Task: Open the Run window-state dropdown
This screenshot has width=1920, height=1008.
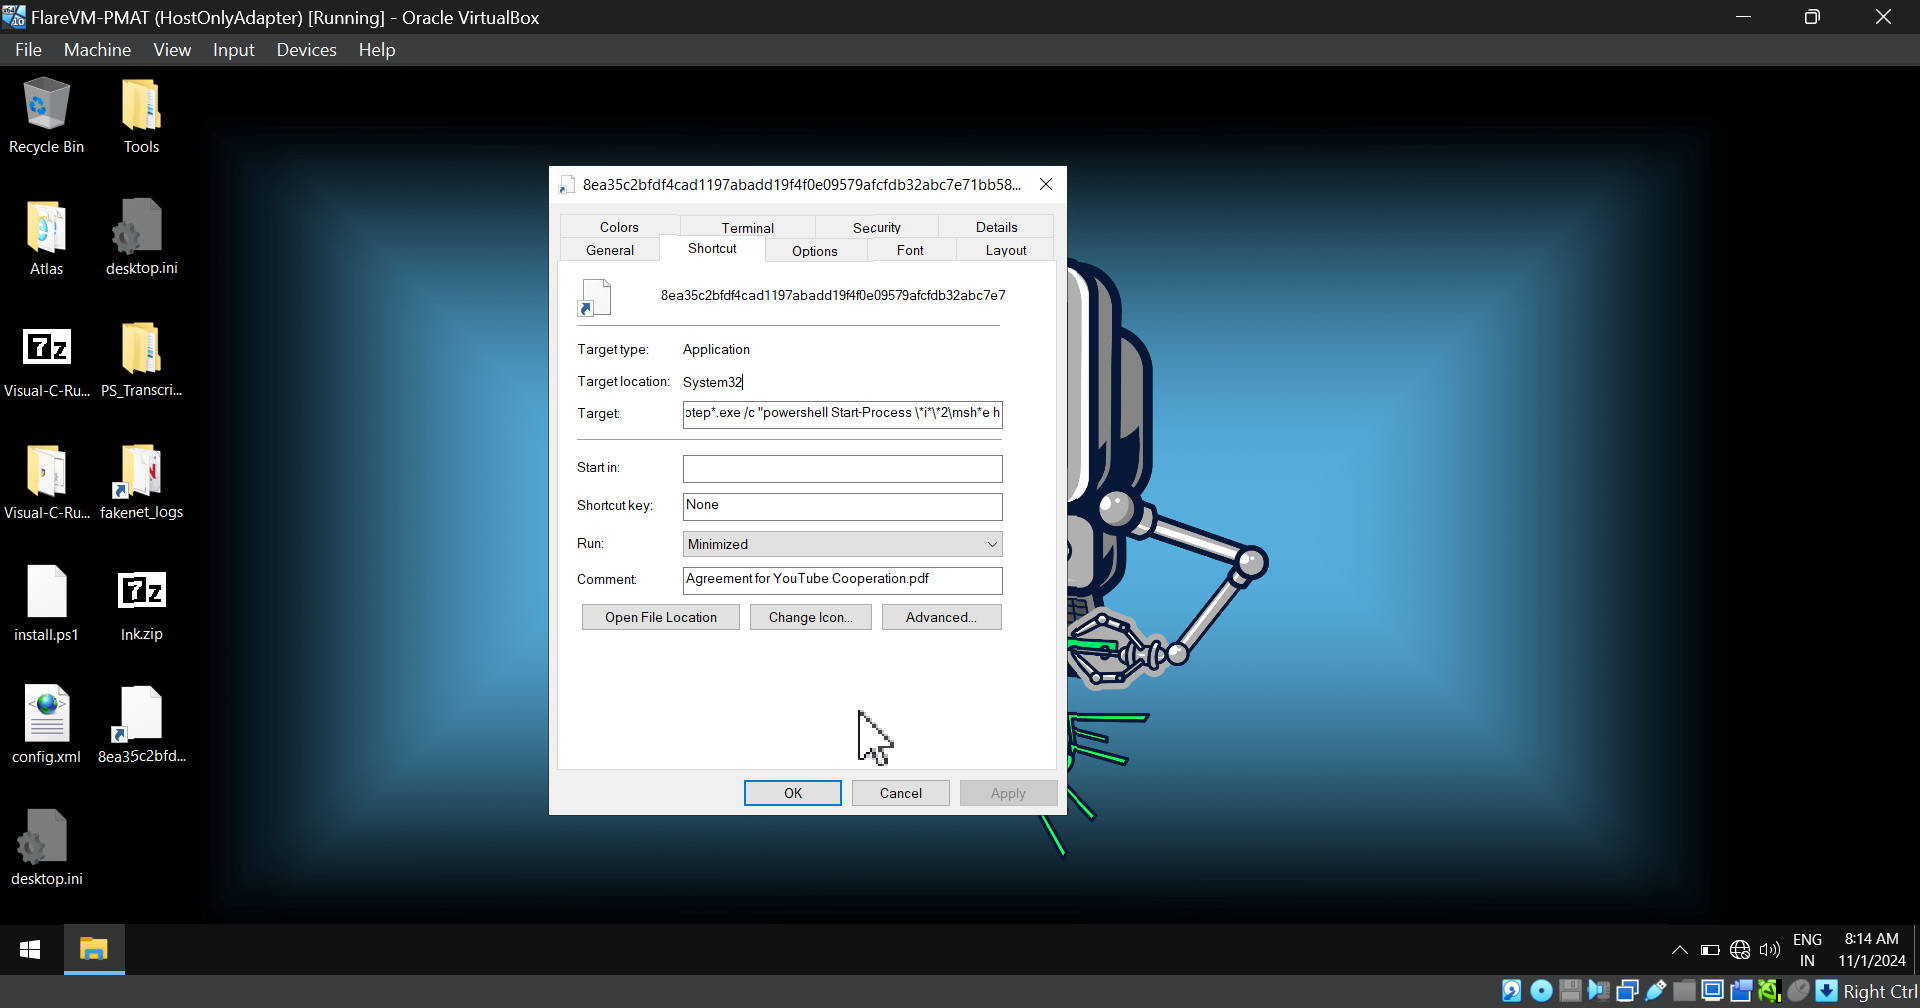Action: [x=842, y=544]
